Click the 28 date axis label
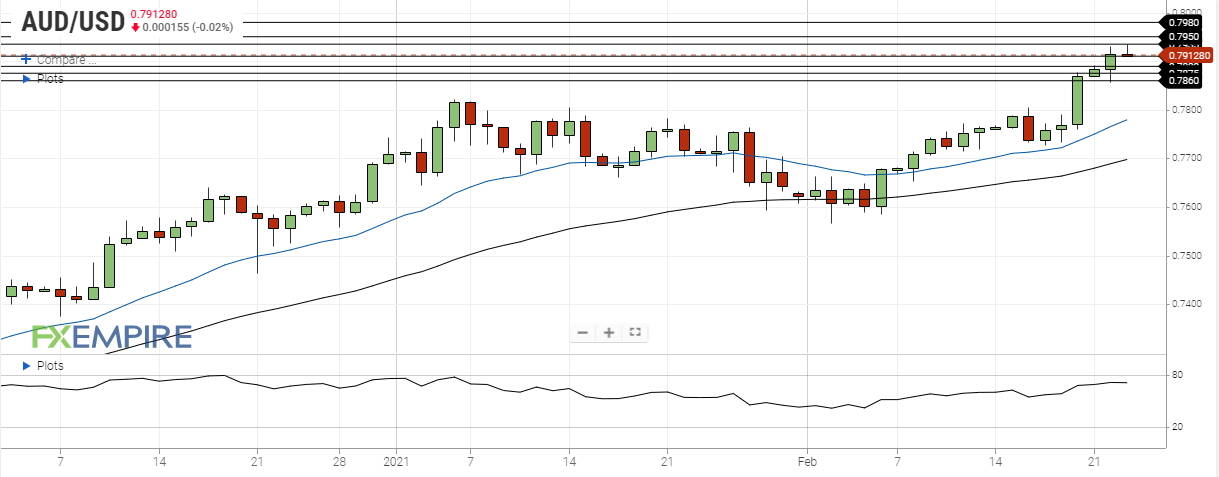Image resolution: width=1219 pixels, height=477 pixels. (x=339, y=463)
